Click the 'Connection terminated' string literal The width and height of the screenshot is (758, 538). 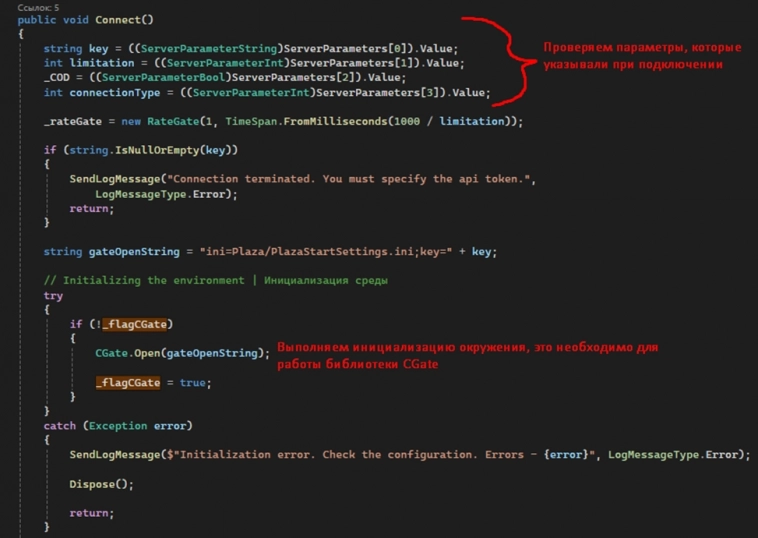pos(352,179)
